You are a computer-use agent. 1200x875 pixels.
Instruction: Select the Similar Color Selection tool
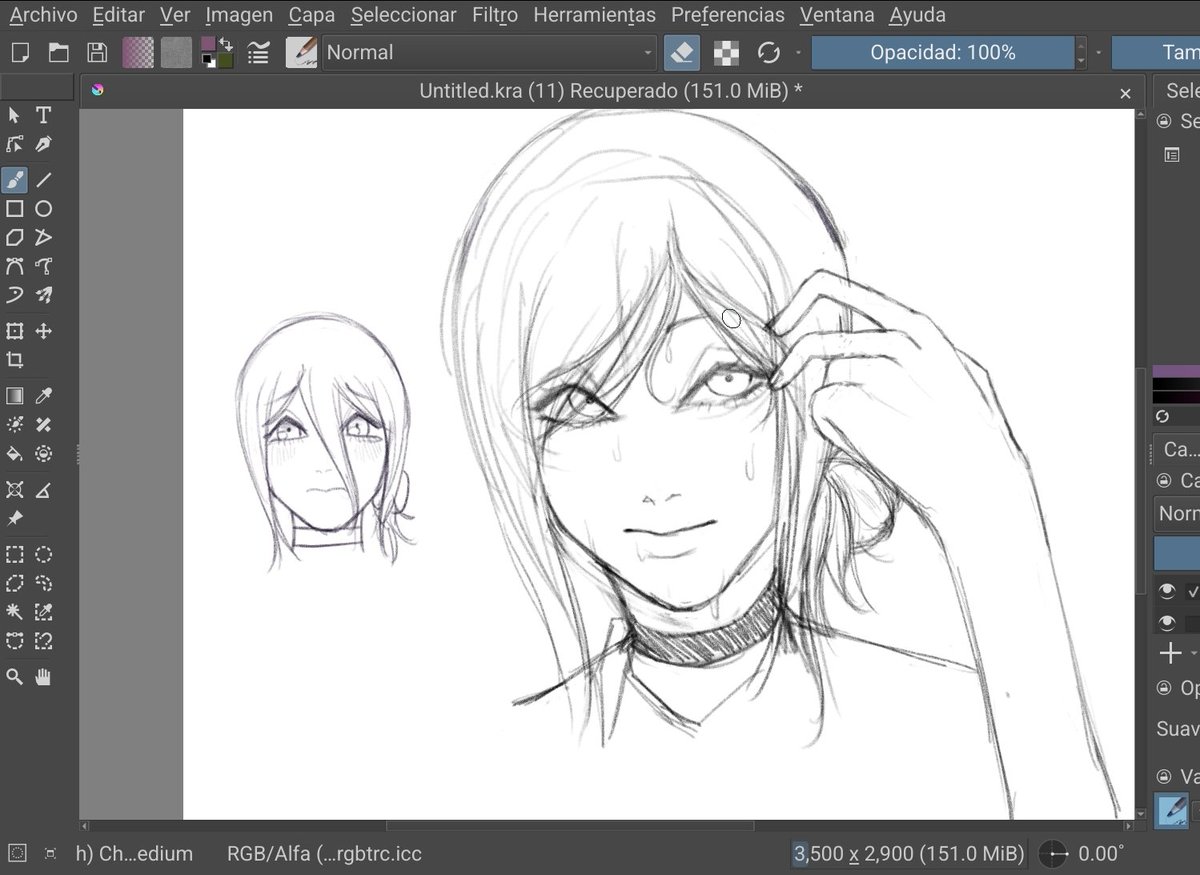pyautogui.click(x=44, y=612)
